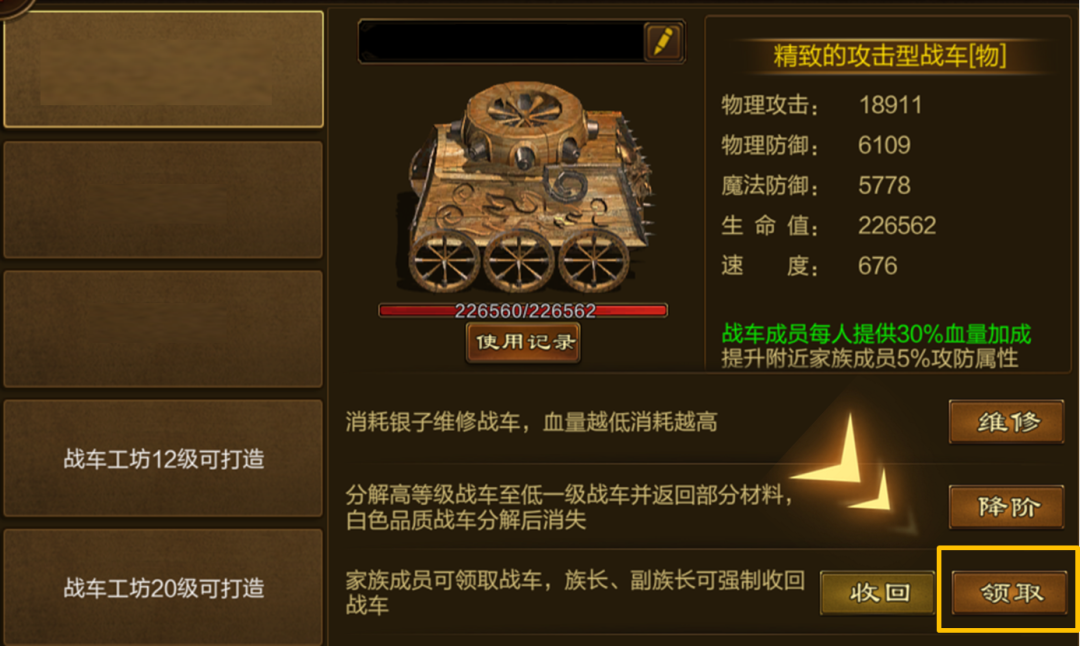Click the red chariot health bar
Viewport: 1080px width, 646px height.
pos(523,311)
